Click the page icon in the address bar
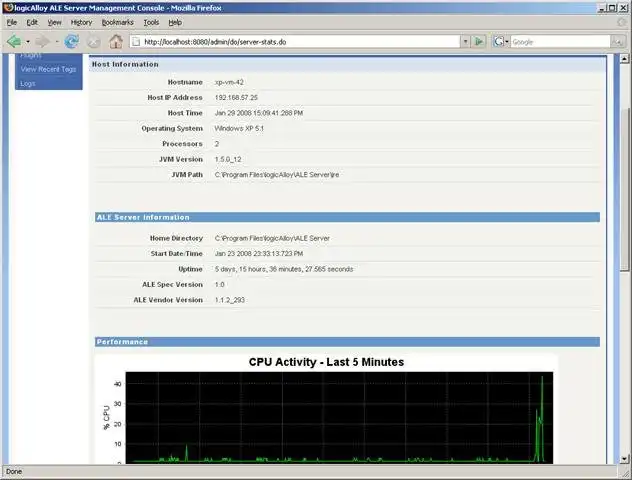The height and width of the screenshot is (480, 632). (136, 42)
